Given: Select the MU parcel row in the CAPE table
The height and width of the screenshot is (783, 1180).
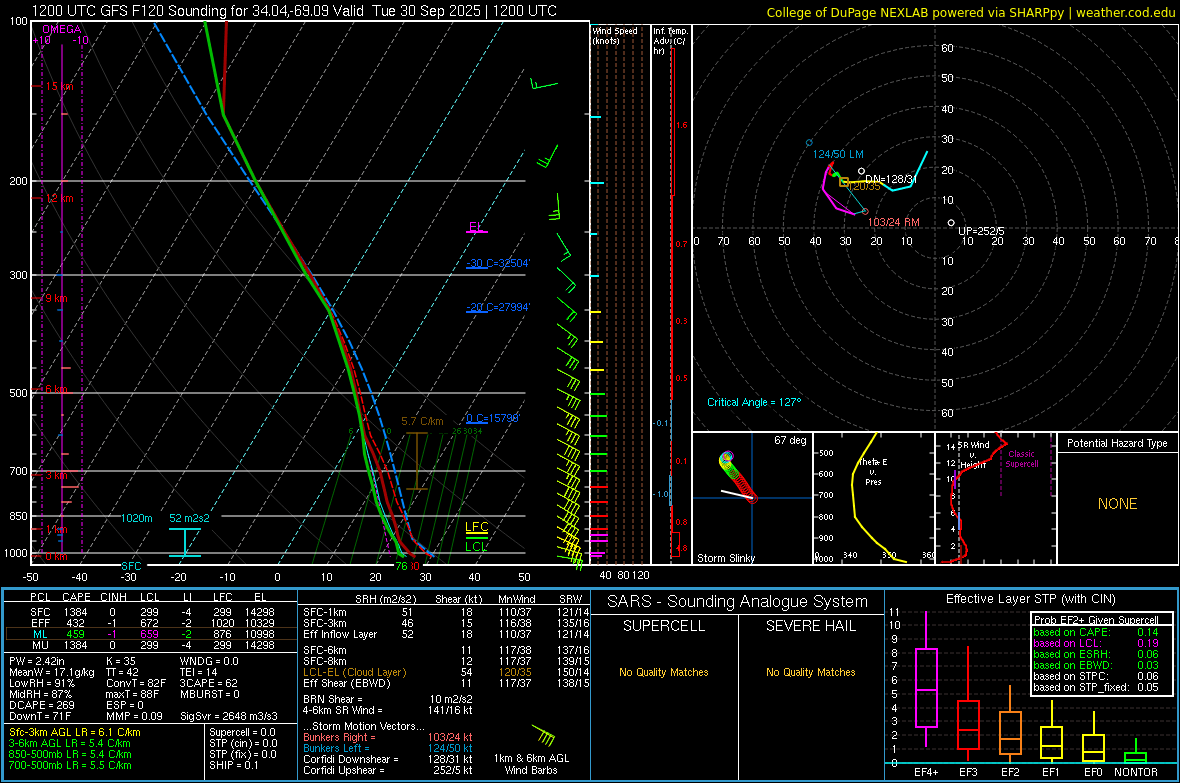Looking at the screenshot, I should coord(152,644).
